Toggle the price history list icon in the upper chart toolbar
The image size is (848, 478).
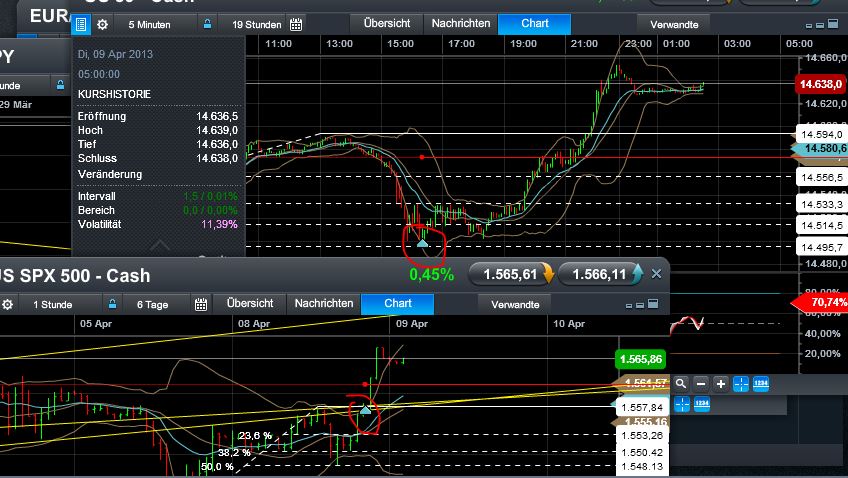coord(81,24)
